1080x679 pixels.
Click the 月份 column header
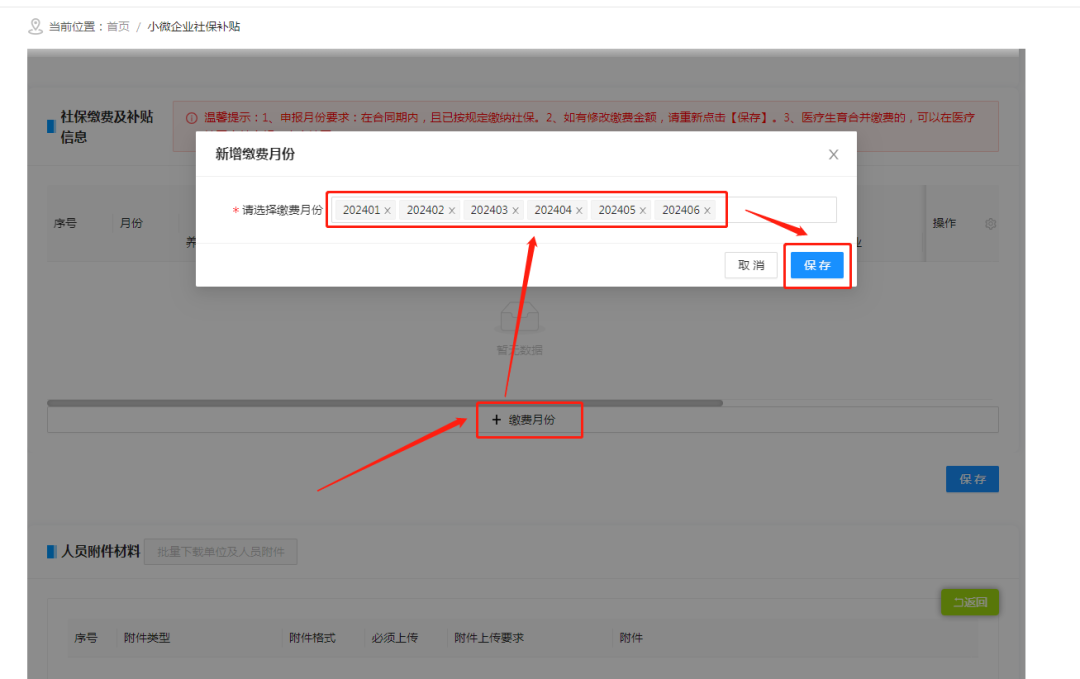(x=131, y=223)
